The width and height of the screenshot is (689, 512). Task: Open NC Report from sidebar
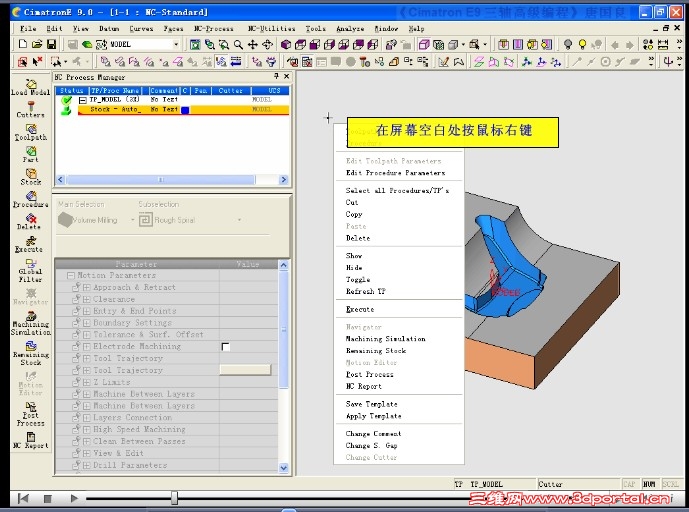pos(30,440)
